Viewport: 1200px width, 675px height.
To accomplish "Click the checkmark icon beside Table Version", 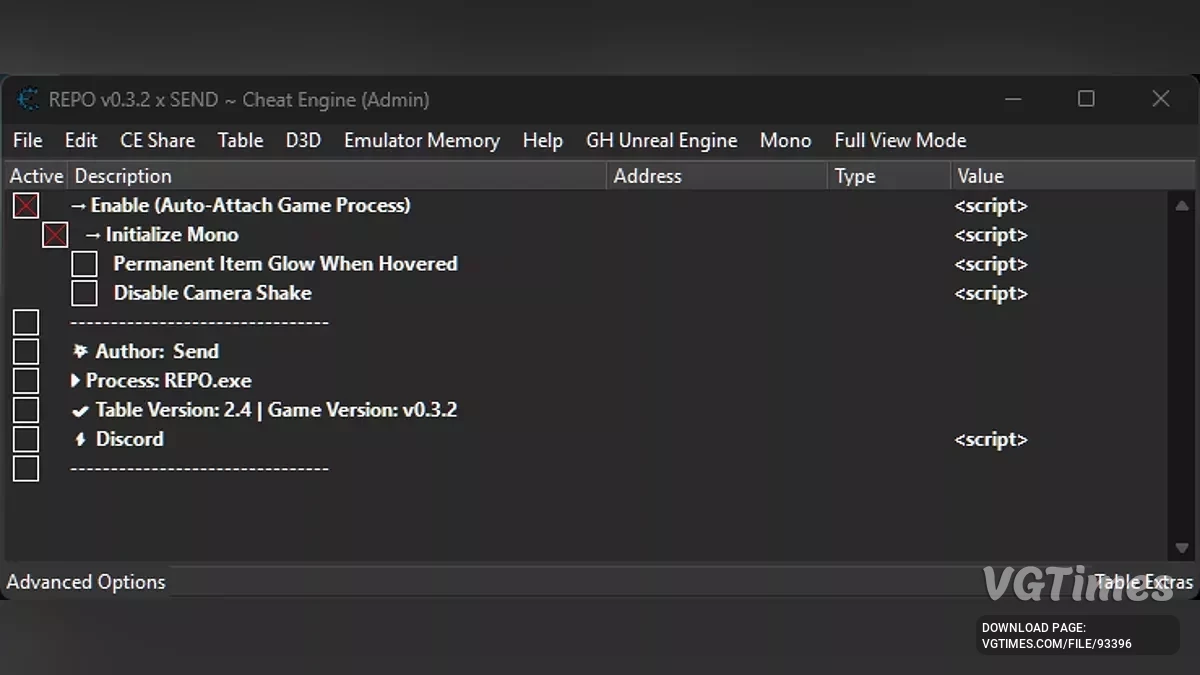I will point(81,409).
